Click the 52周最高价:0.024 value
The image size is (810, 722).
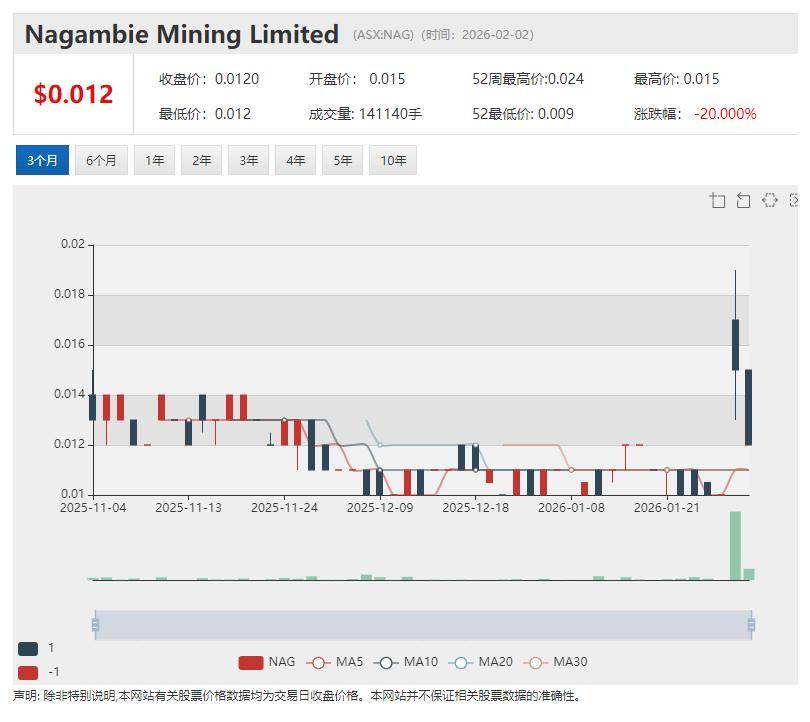(x=528, y=79)
